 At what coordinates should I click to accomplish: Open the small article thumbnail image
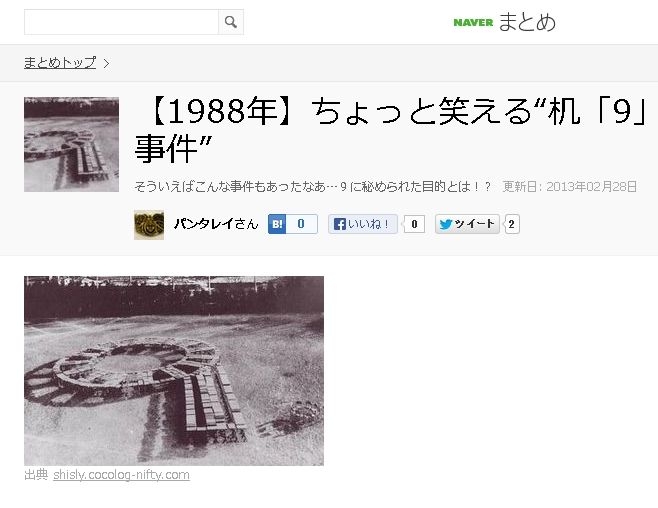click(71, 144)
